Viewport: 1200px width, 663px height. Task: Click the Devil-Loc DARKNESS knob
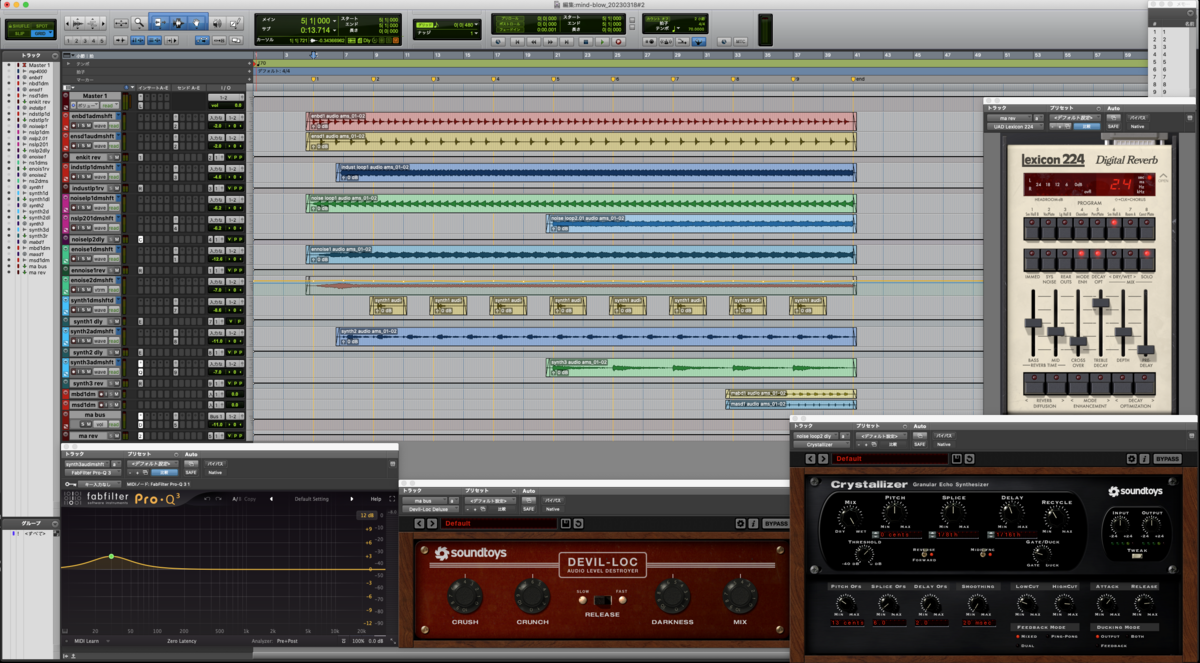pyautogui.click(x=672, y=596)
